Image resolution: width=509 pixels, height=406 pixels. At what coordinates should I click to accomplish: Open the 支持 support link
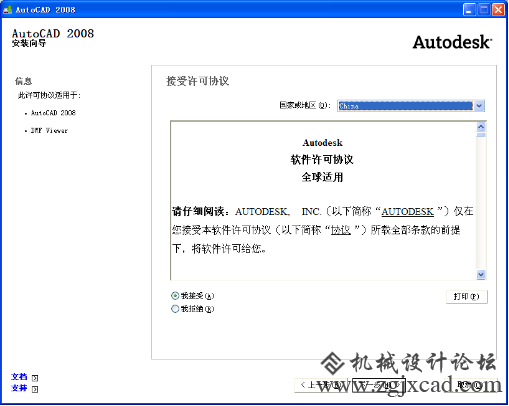pos(19,388)
